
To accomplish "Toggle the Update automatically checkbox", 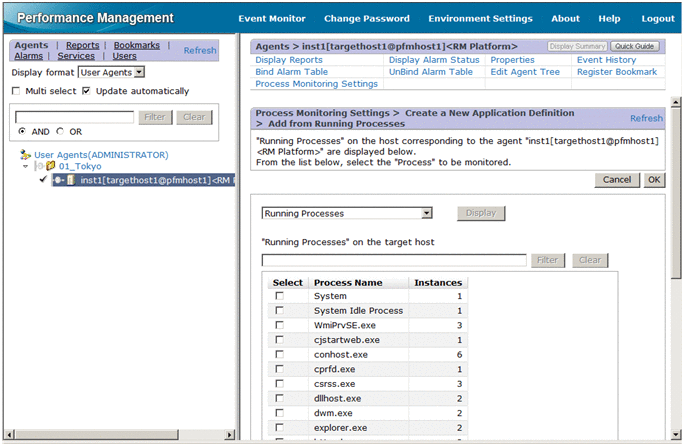I will pyautogui.click(x=87, y=92).
